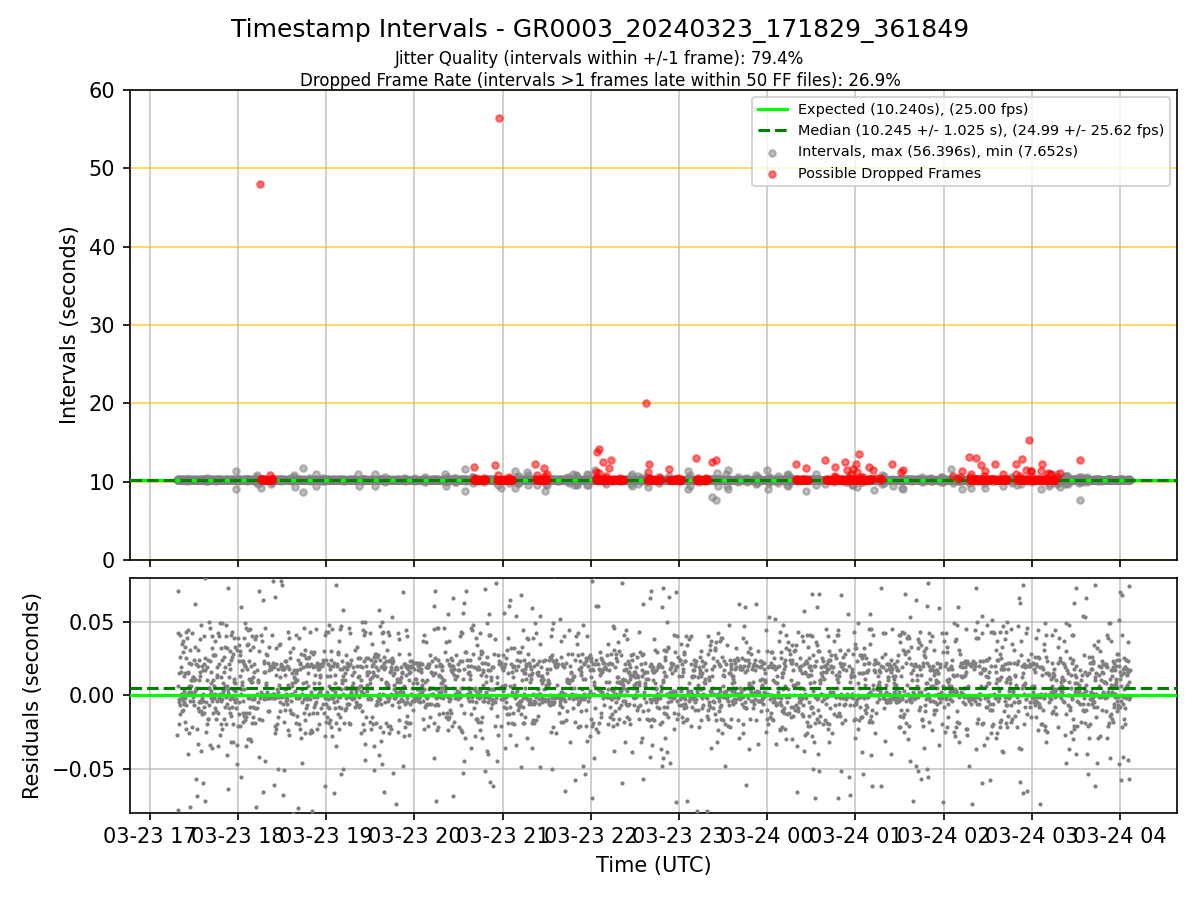Image resolution: width=1200 pixels, height=900 pixels.
Task: Click the 'Jitter Quality' subtitle line showing 79.4%
Action: point(599,58)
